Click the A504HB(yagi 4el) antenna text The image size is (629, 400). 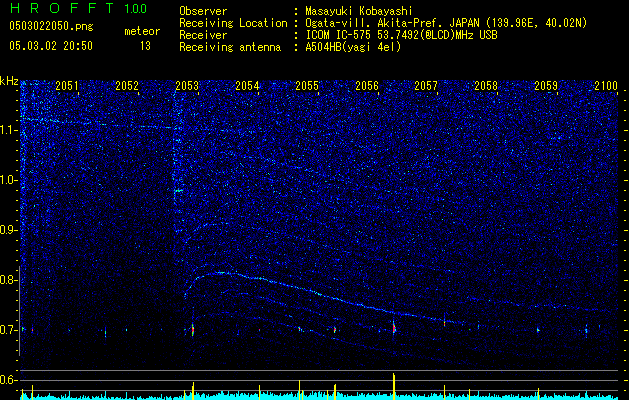[x=353, y=47]
